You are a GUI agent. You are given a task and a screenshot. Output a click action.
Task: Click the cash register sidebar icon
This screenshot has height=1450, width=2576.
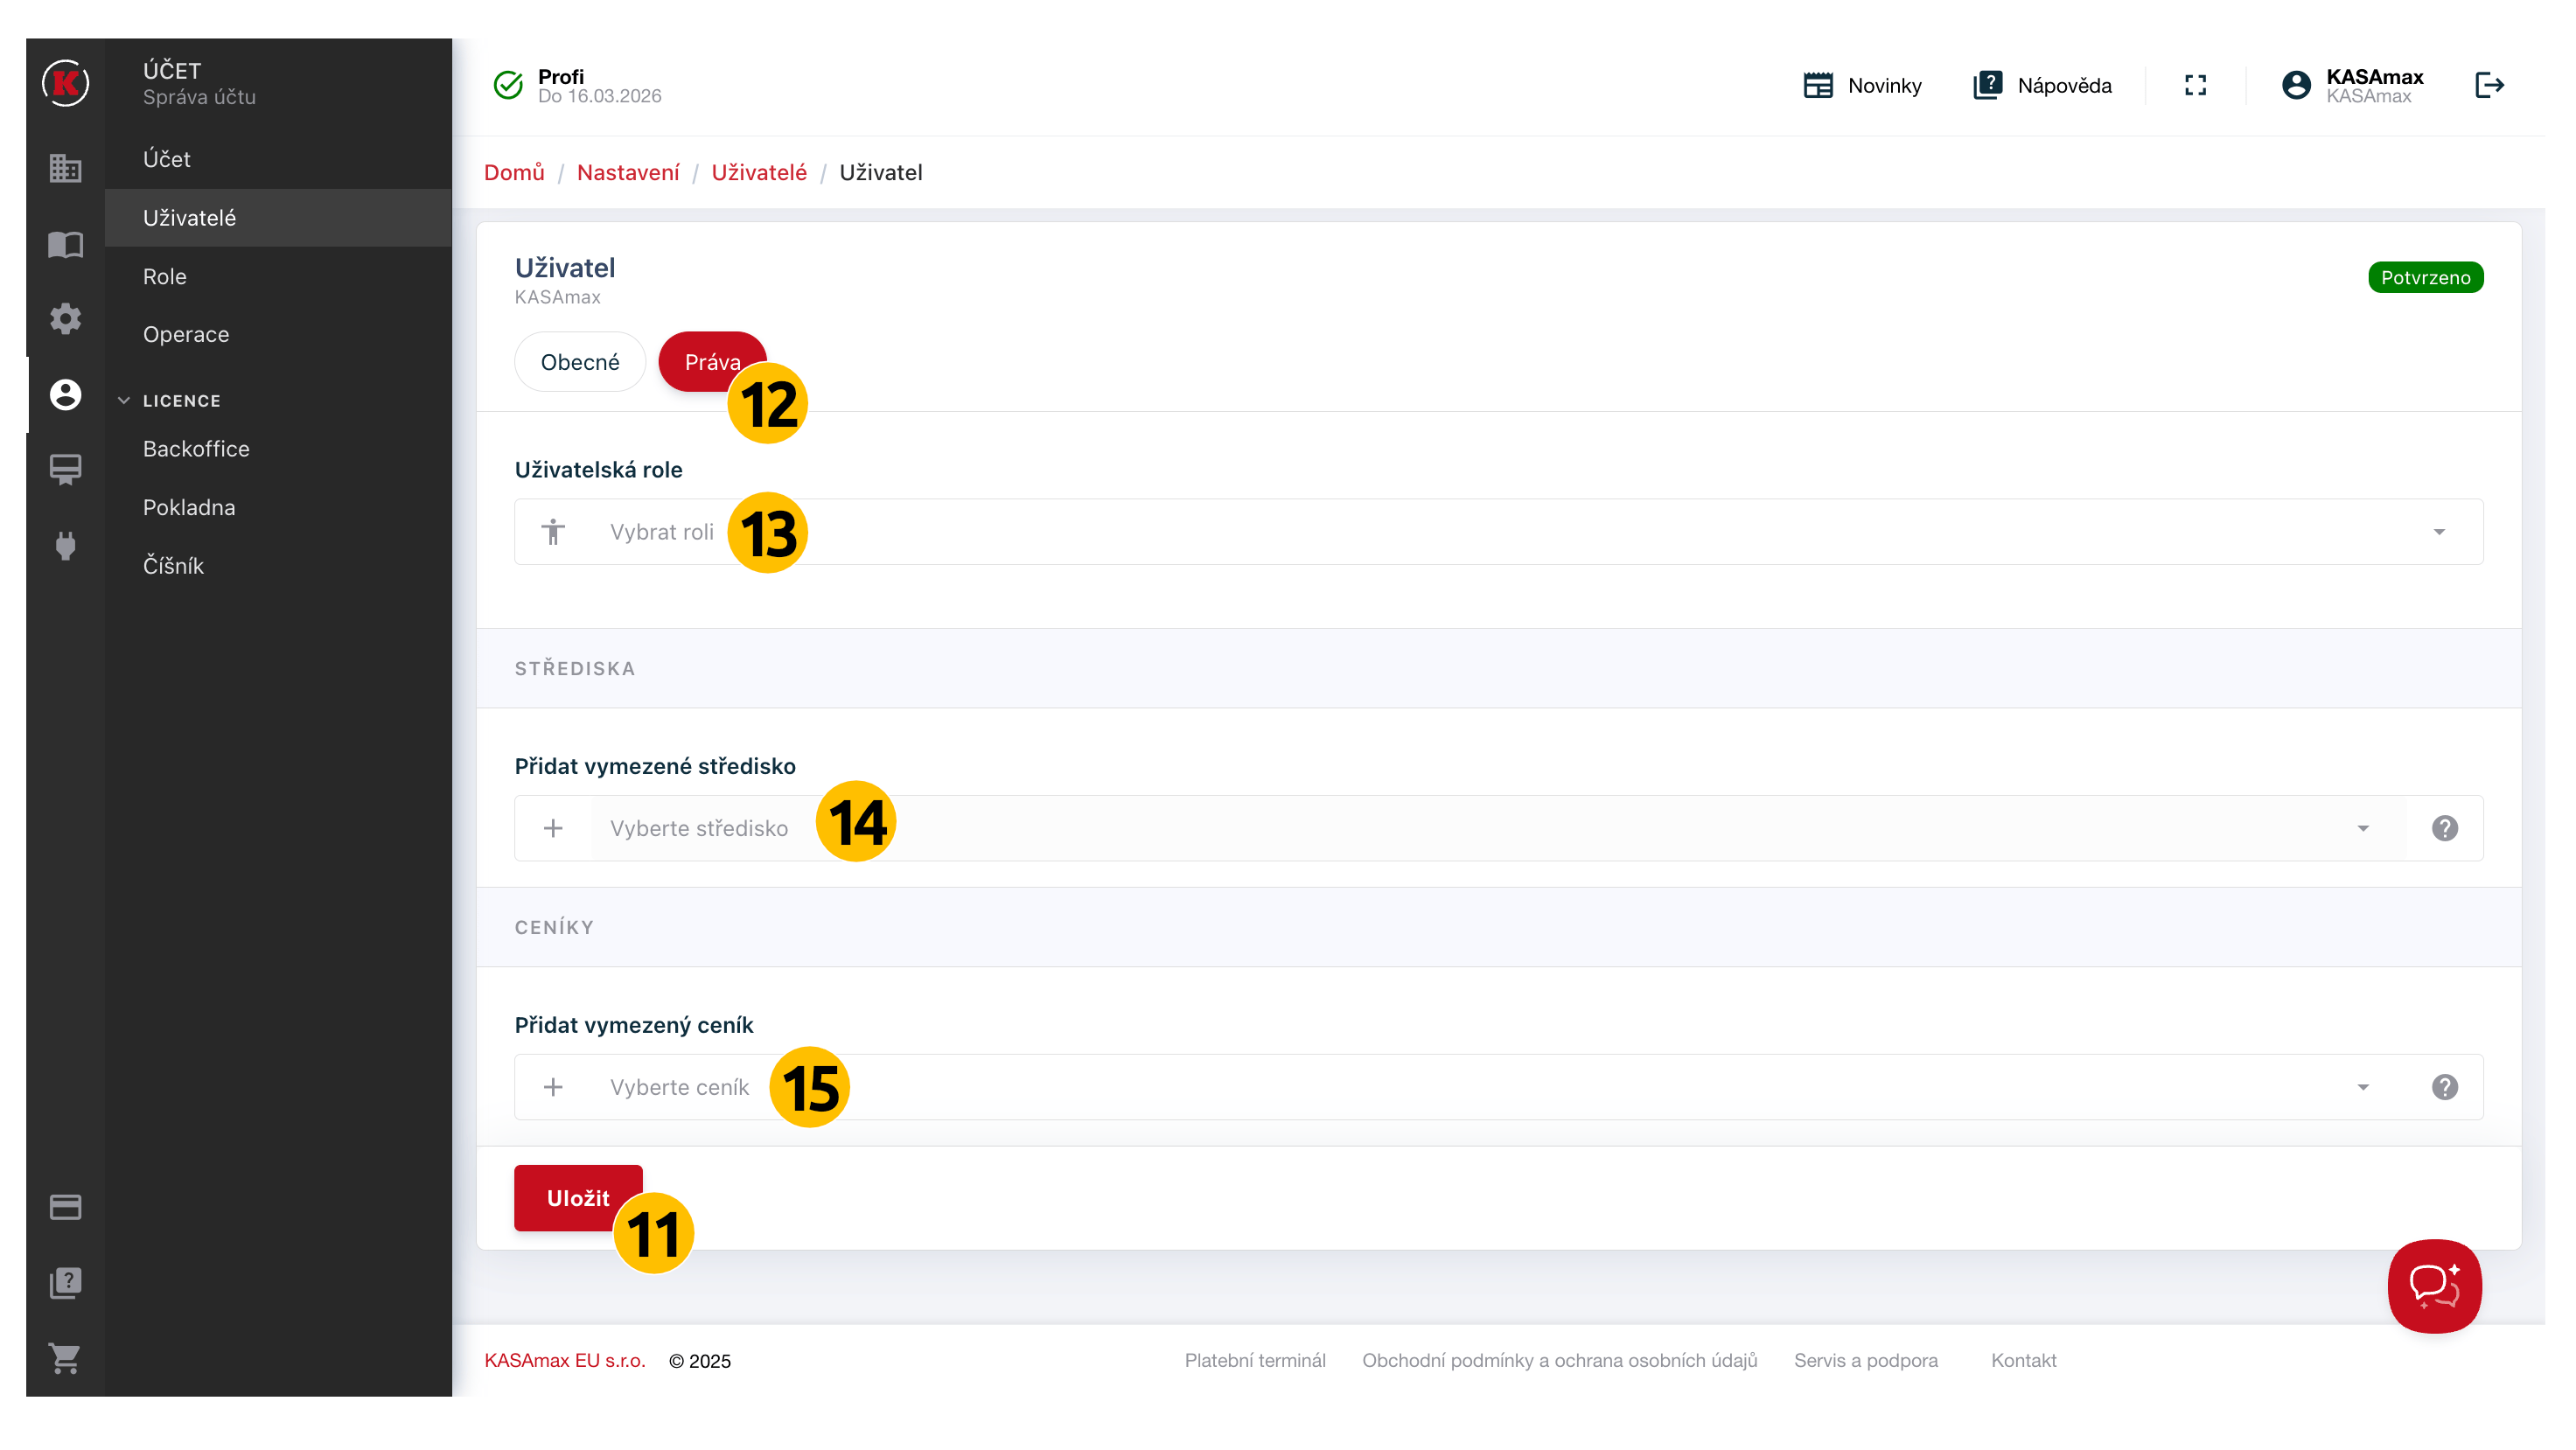(x=65, y=469)
